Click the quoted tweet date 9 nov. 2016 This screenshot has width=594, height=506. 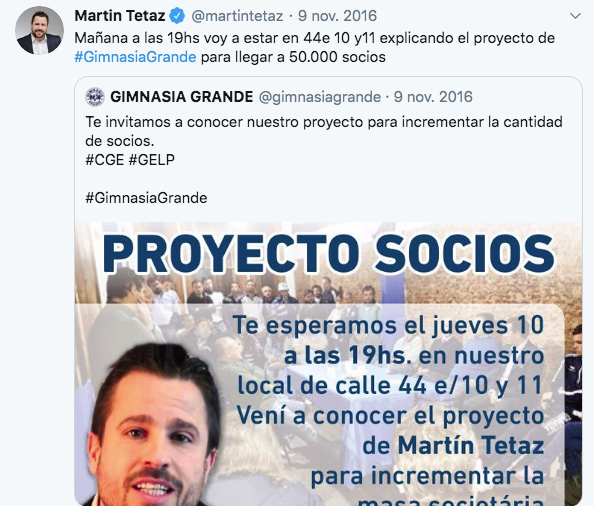point(433,97)
